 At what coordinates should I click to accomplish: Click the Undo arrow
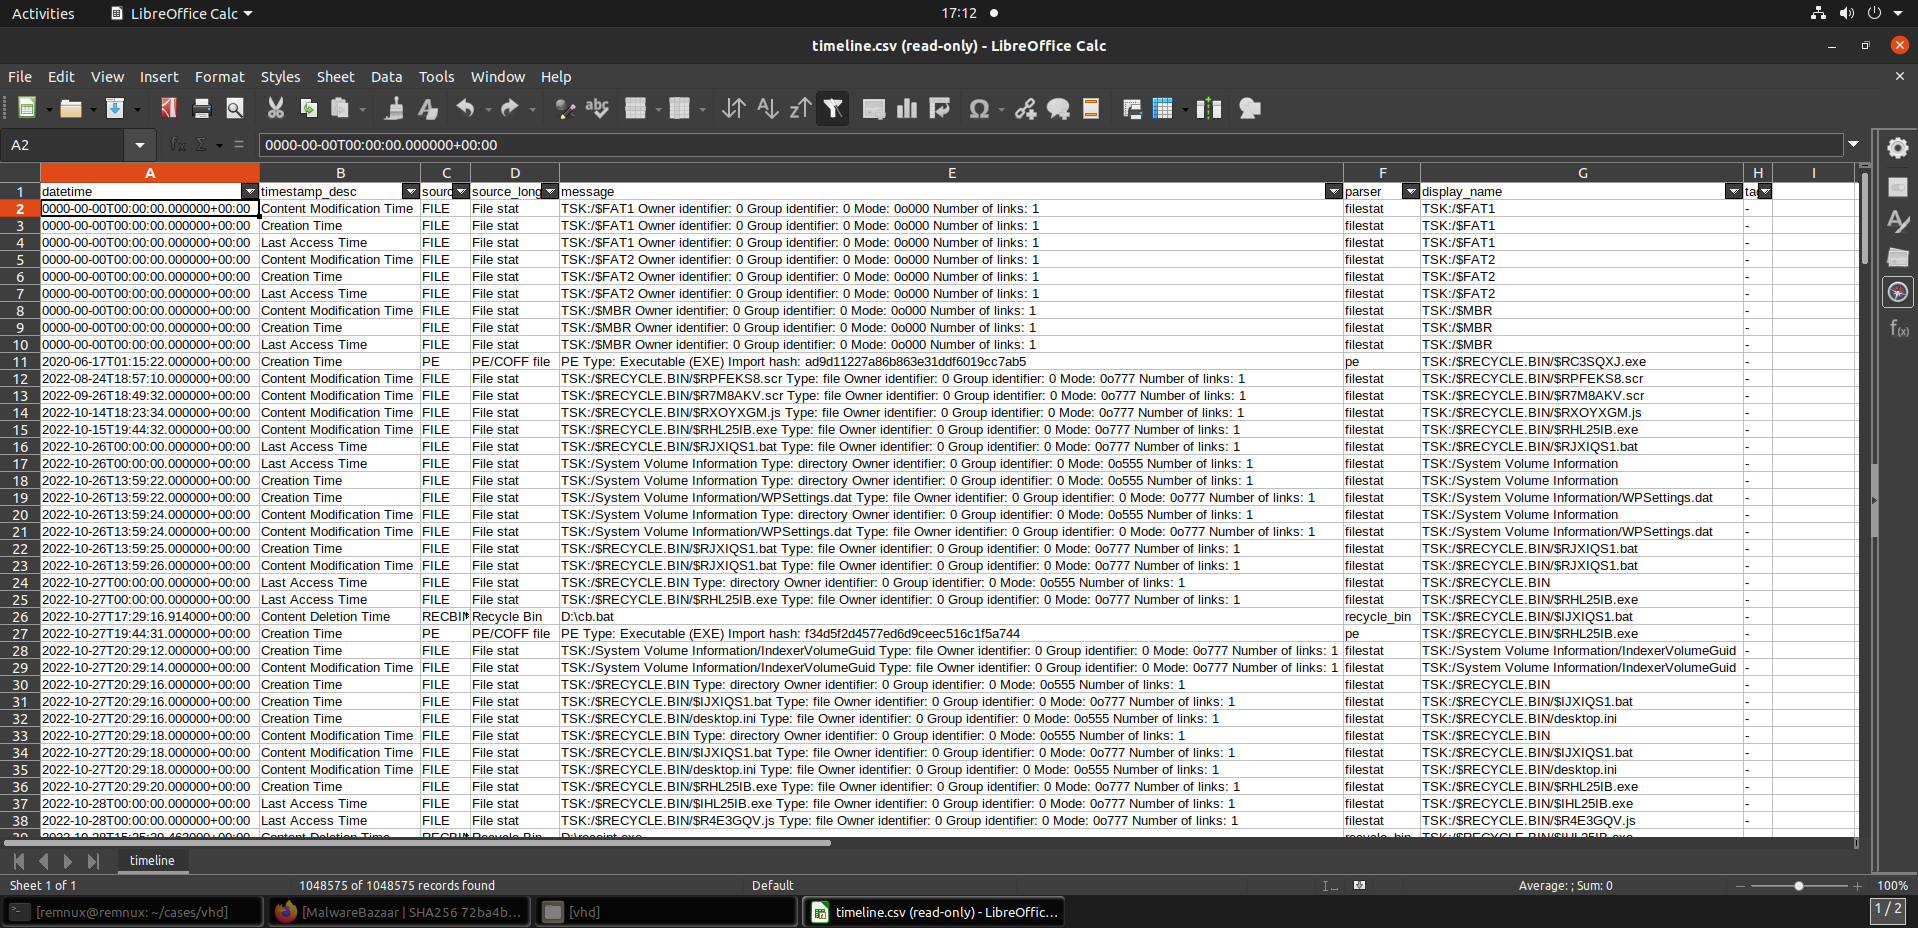(x=466, y=109)
